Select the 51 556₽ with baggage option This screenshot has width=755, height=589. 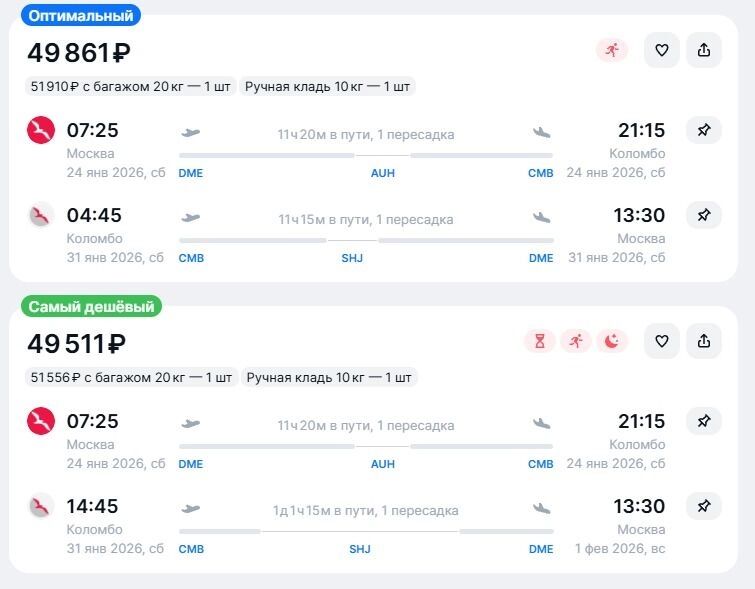pos(131,378)
